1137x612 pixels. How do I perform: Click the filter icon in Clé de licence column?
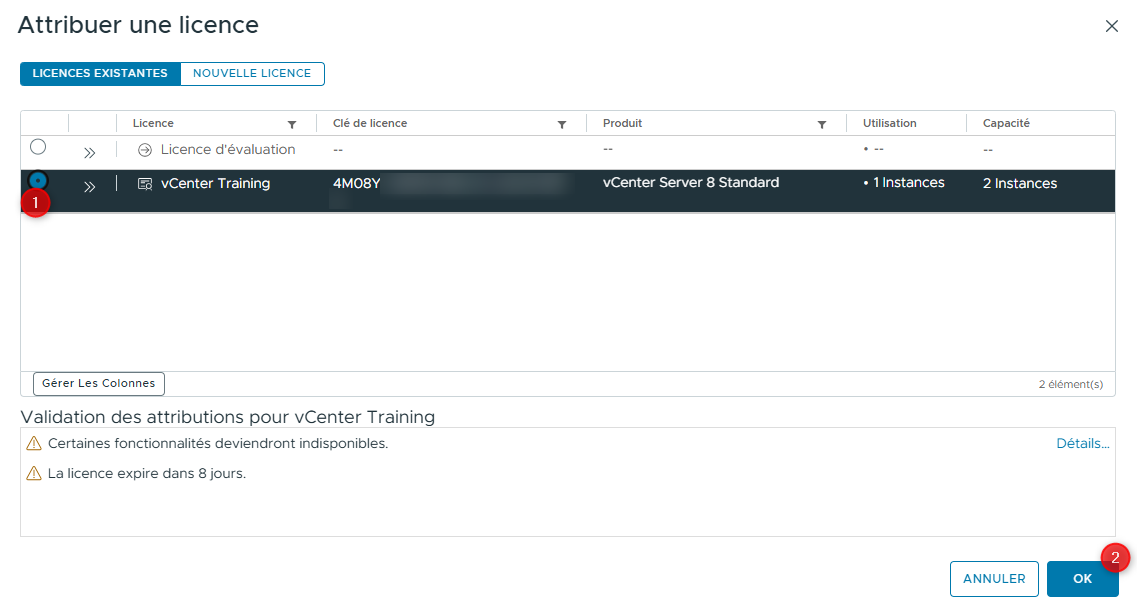[562, 125]
